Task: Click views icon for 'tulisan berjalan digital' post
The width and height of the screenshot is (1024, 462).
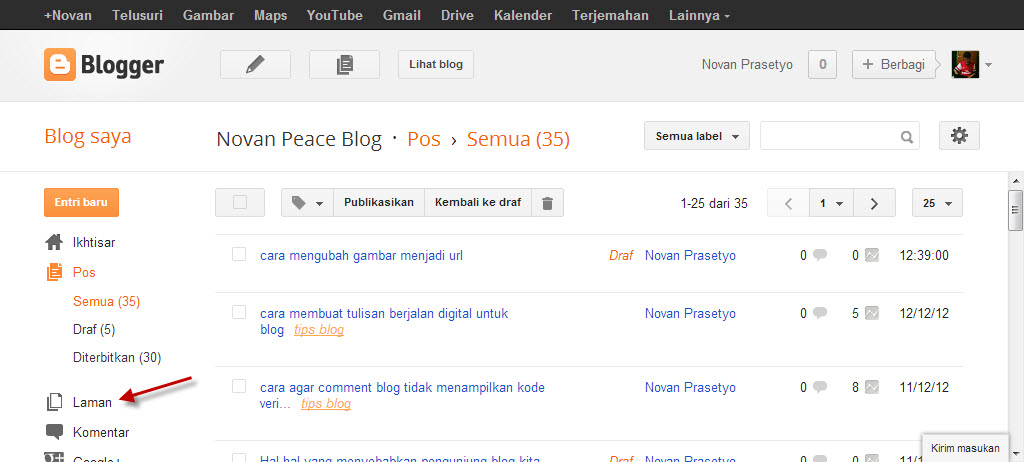Action: tap(872, 313)
